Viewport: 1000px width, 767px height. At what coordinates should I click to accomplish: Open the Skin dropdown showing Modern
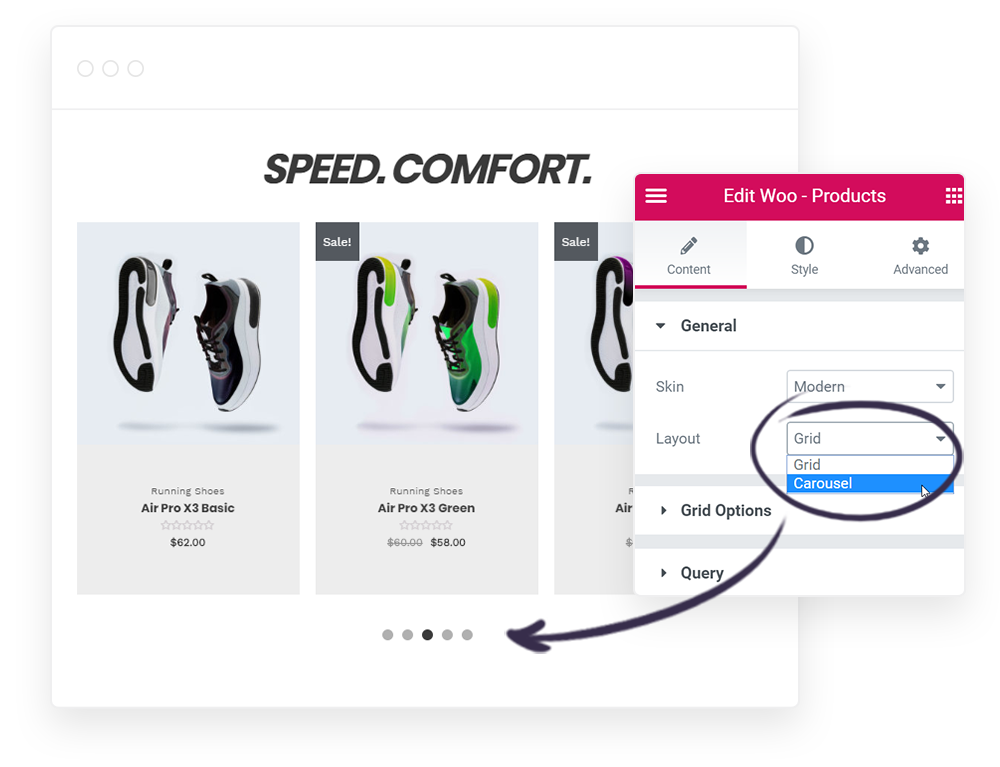pos(870,386)
